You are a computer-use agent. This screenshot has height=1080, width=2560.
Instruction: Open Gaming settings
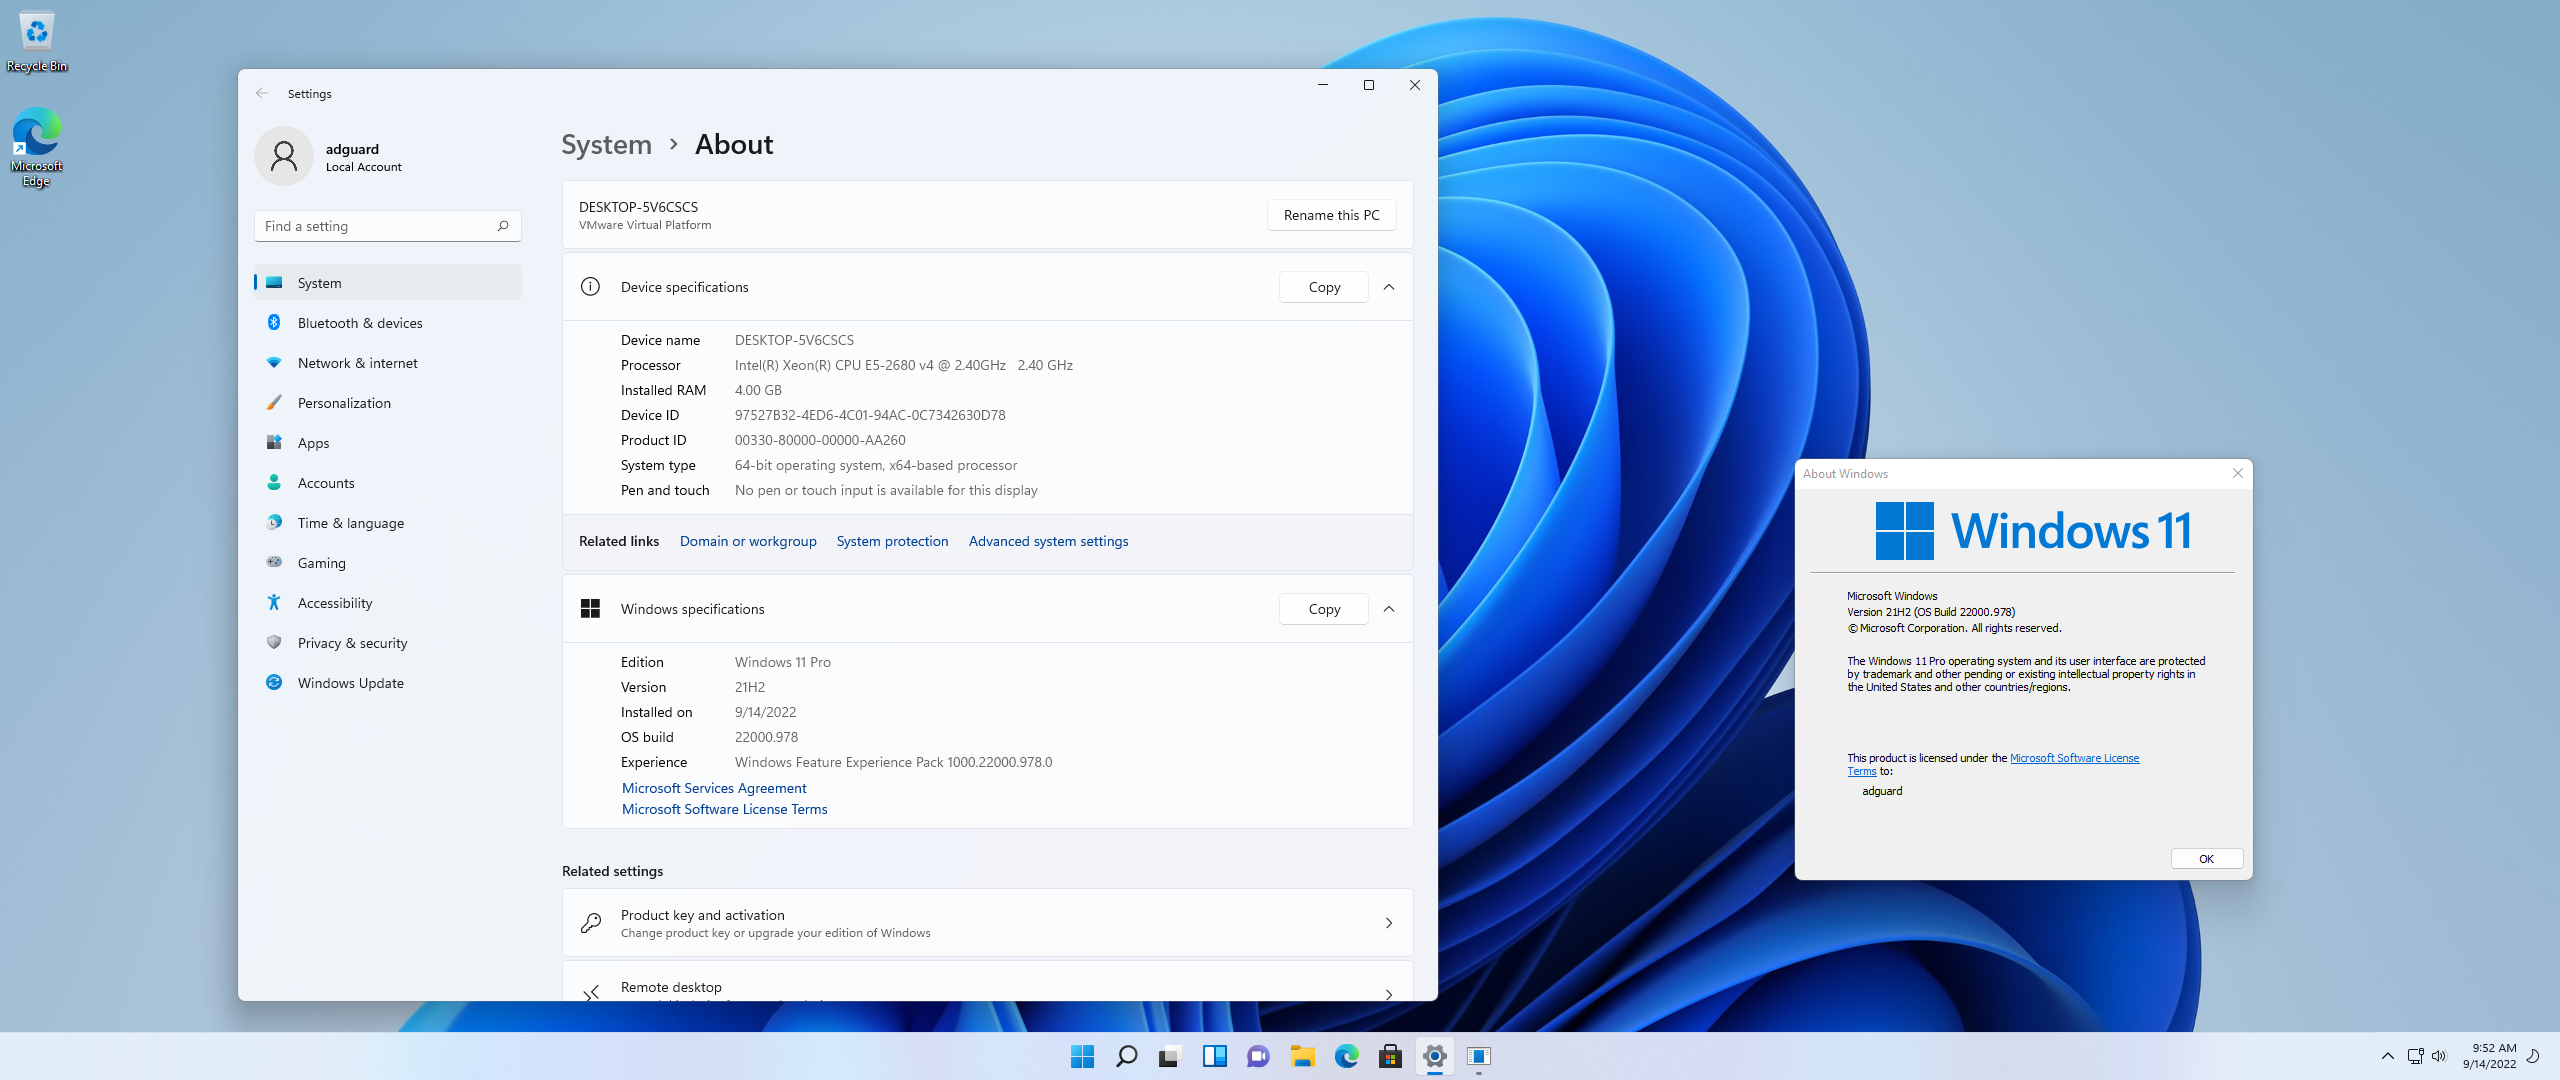388,563
